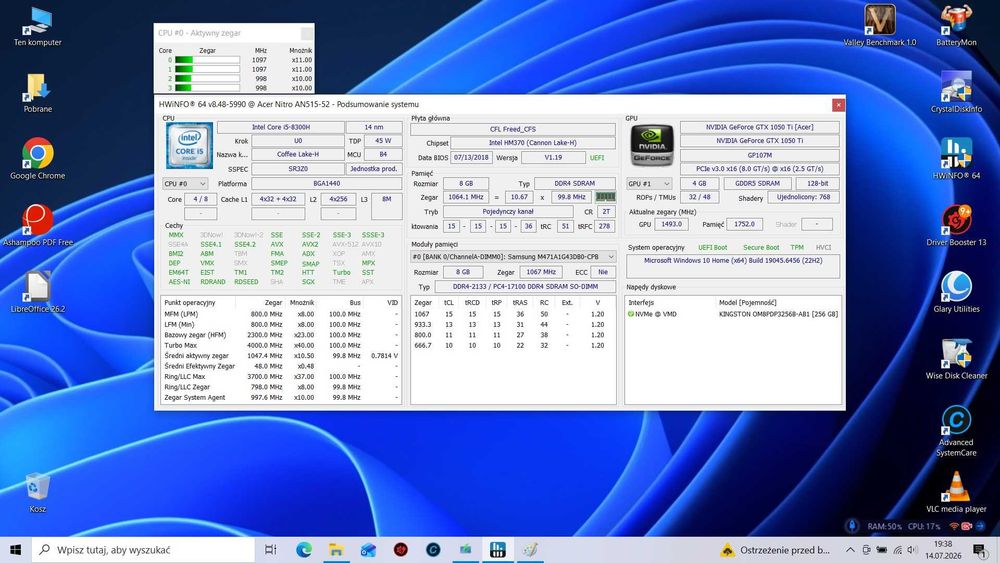Image resolution: width=1000 pixels, height=563 pixels.
Task: Open LibreOffice 26.2 desktop icon
Action: pyautogui.click(x=38, y=292)
